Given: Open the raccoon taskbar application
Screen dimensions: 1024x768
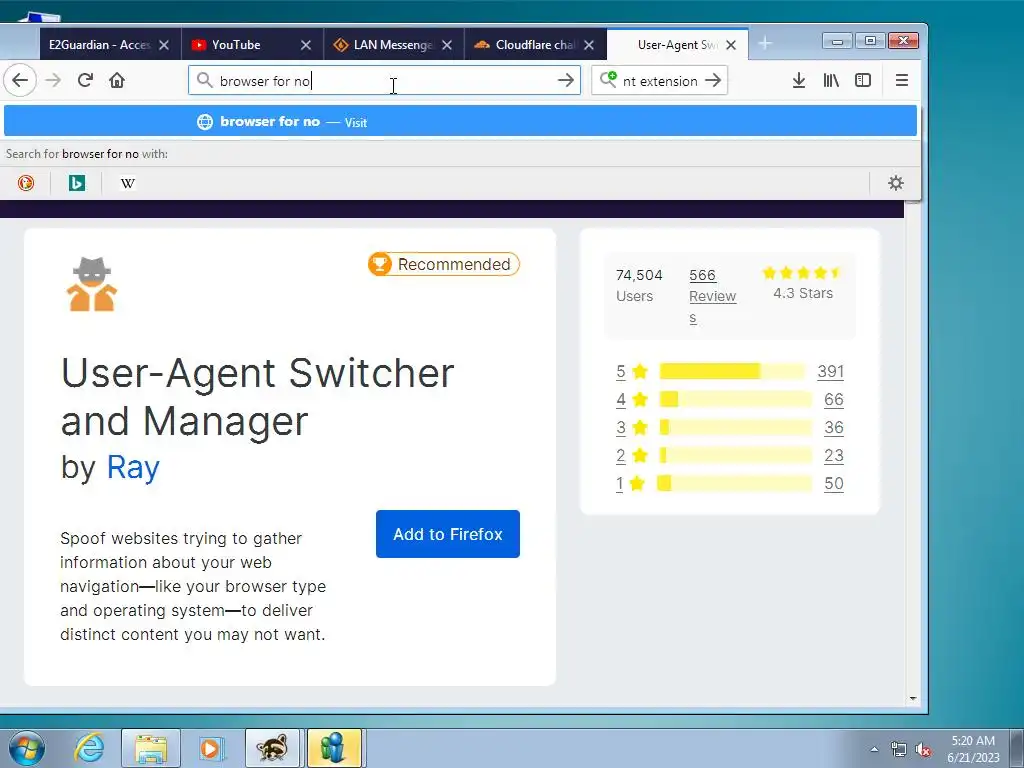Looking at the screenshot, I should (x=272, y=748).
